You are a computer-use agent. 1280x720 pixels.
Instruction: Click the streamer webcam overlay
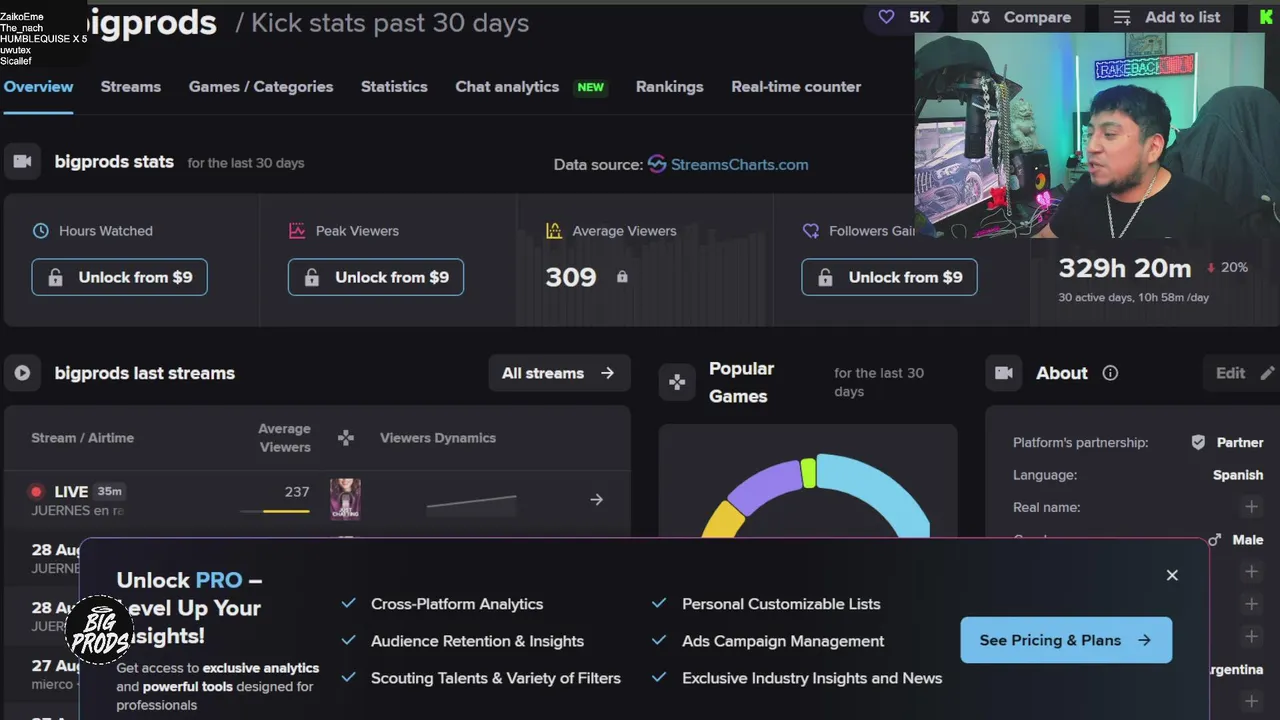coord(1097,135)
